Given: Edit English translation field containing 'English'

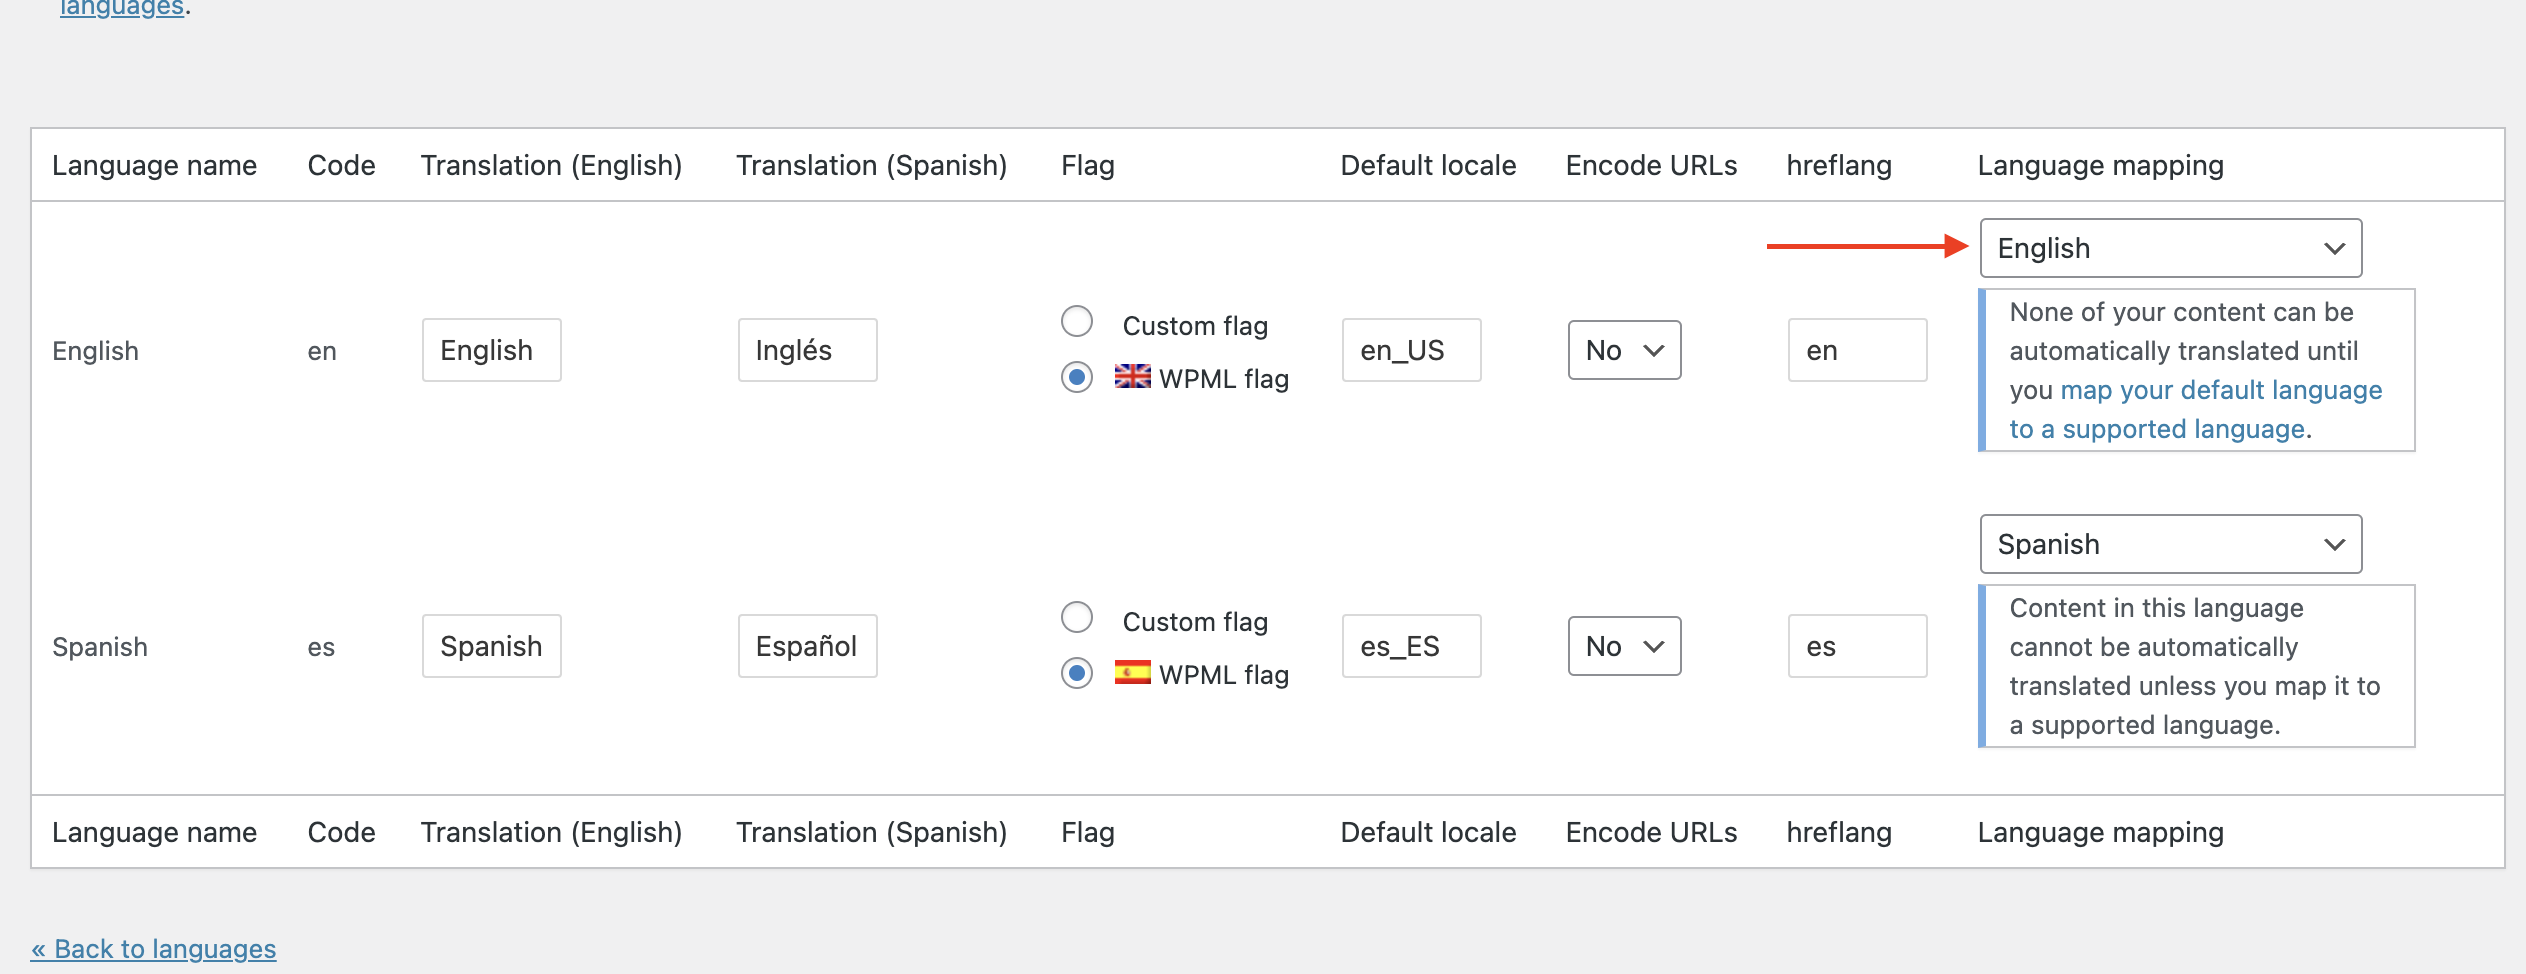Looking at the screenshot, I should tap(491, 350).
